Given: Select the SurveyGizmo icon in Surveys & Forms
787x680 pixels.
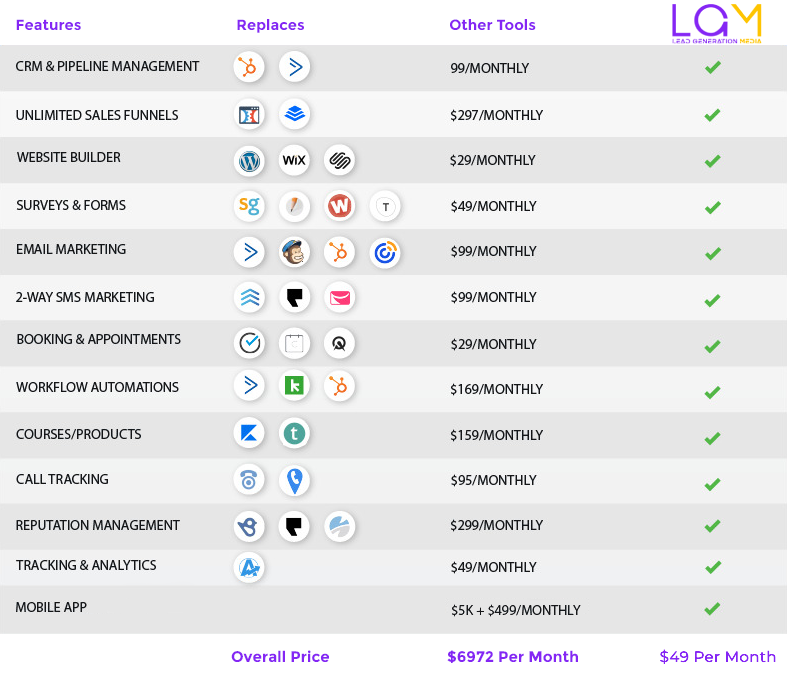Looking at the screenshot, I should (x=249, y=206).
